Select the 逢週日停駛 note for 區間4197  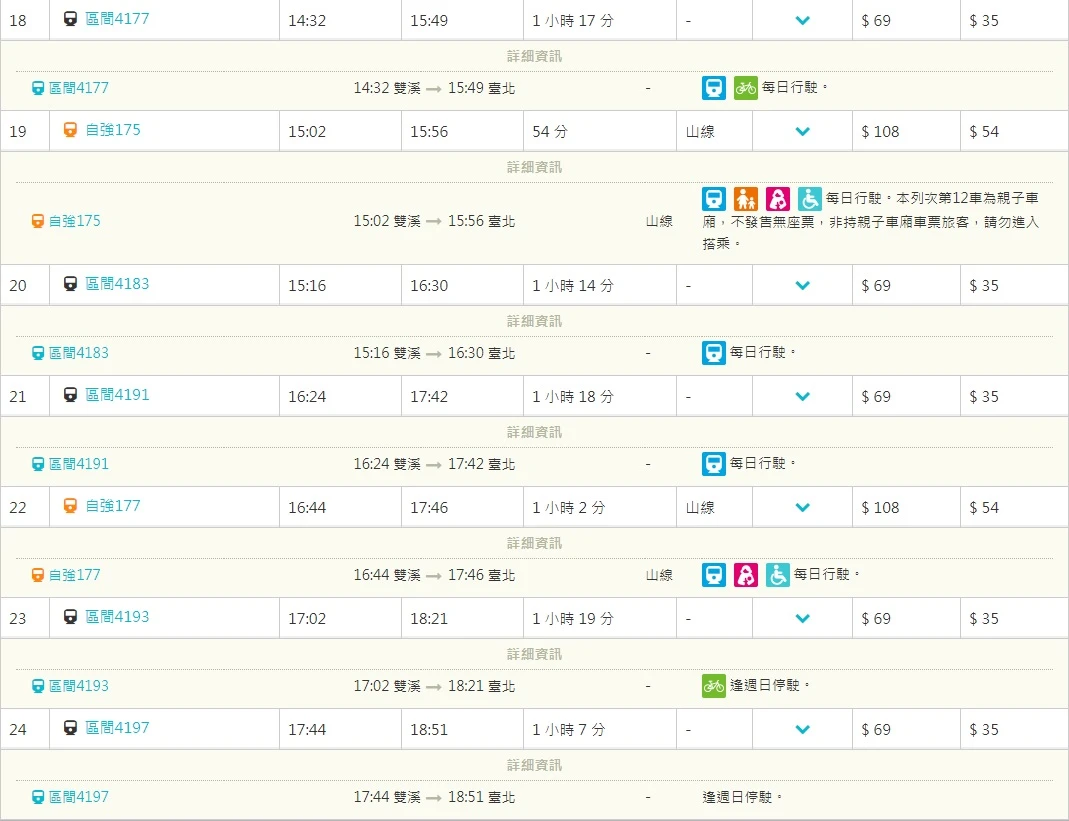click(742, 797)
